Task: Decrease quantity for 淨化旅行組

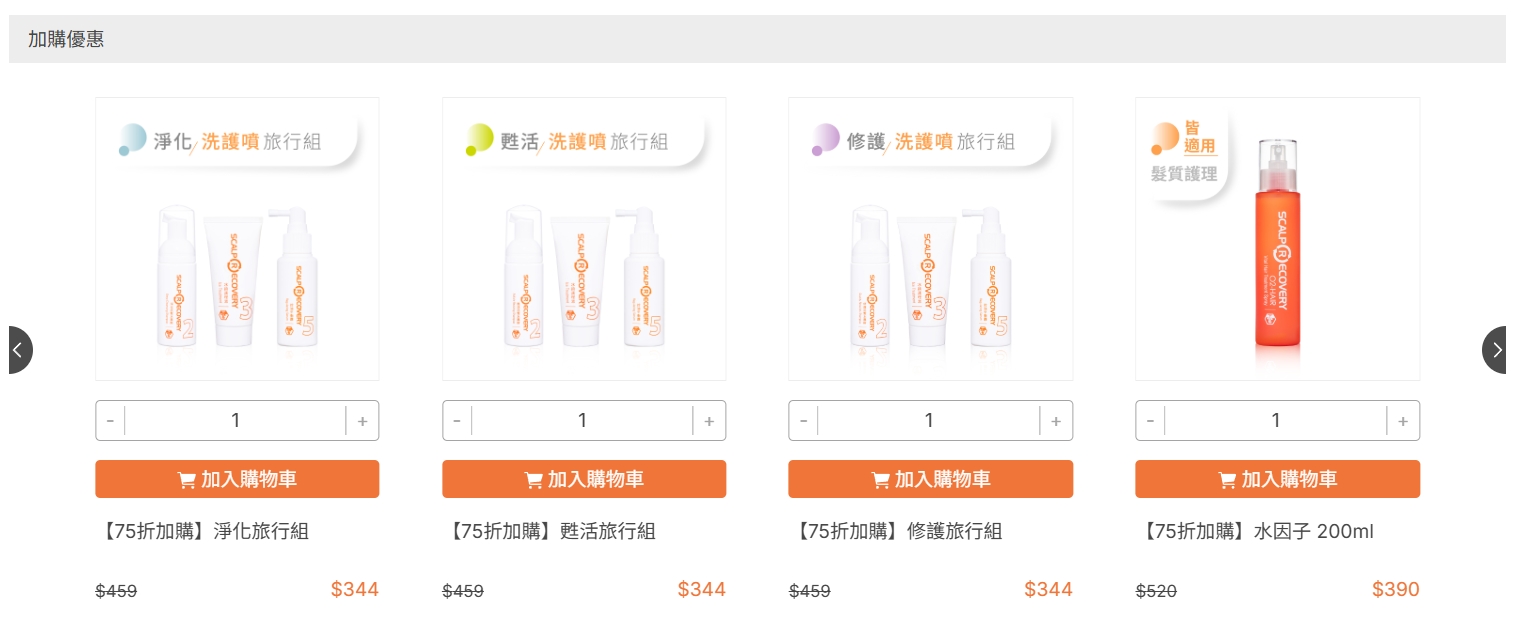Action: 110,421
